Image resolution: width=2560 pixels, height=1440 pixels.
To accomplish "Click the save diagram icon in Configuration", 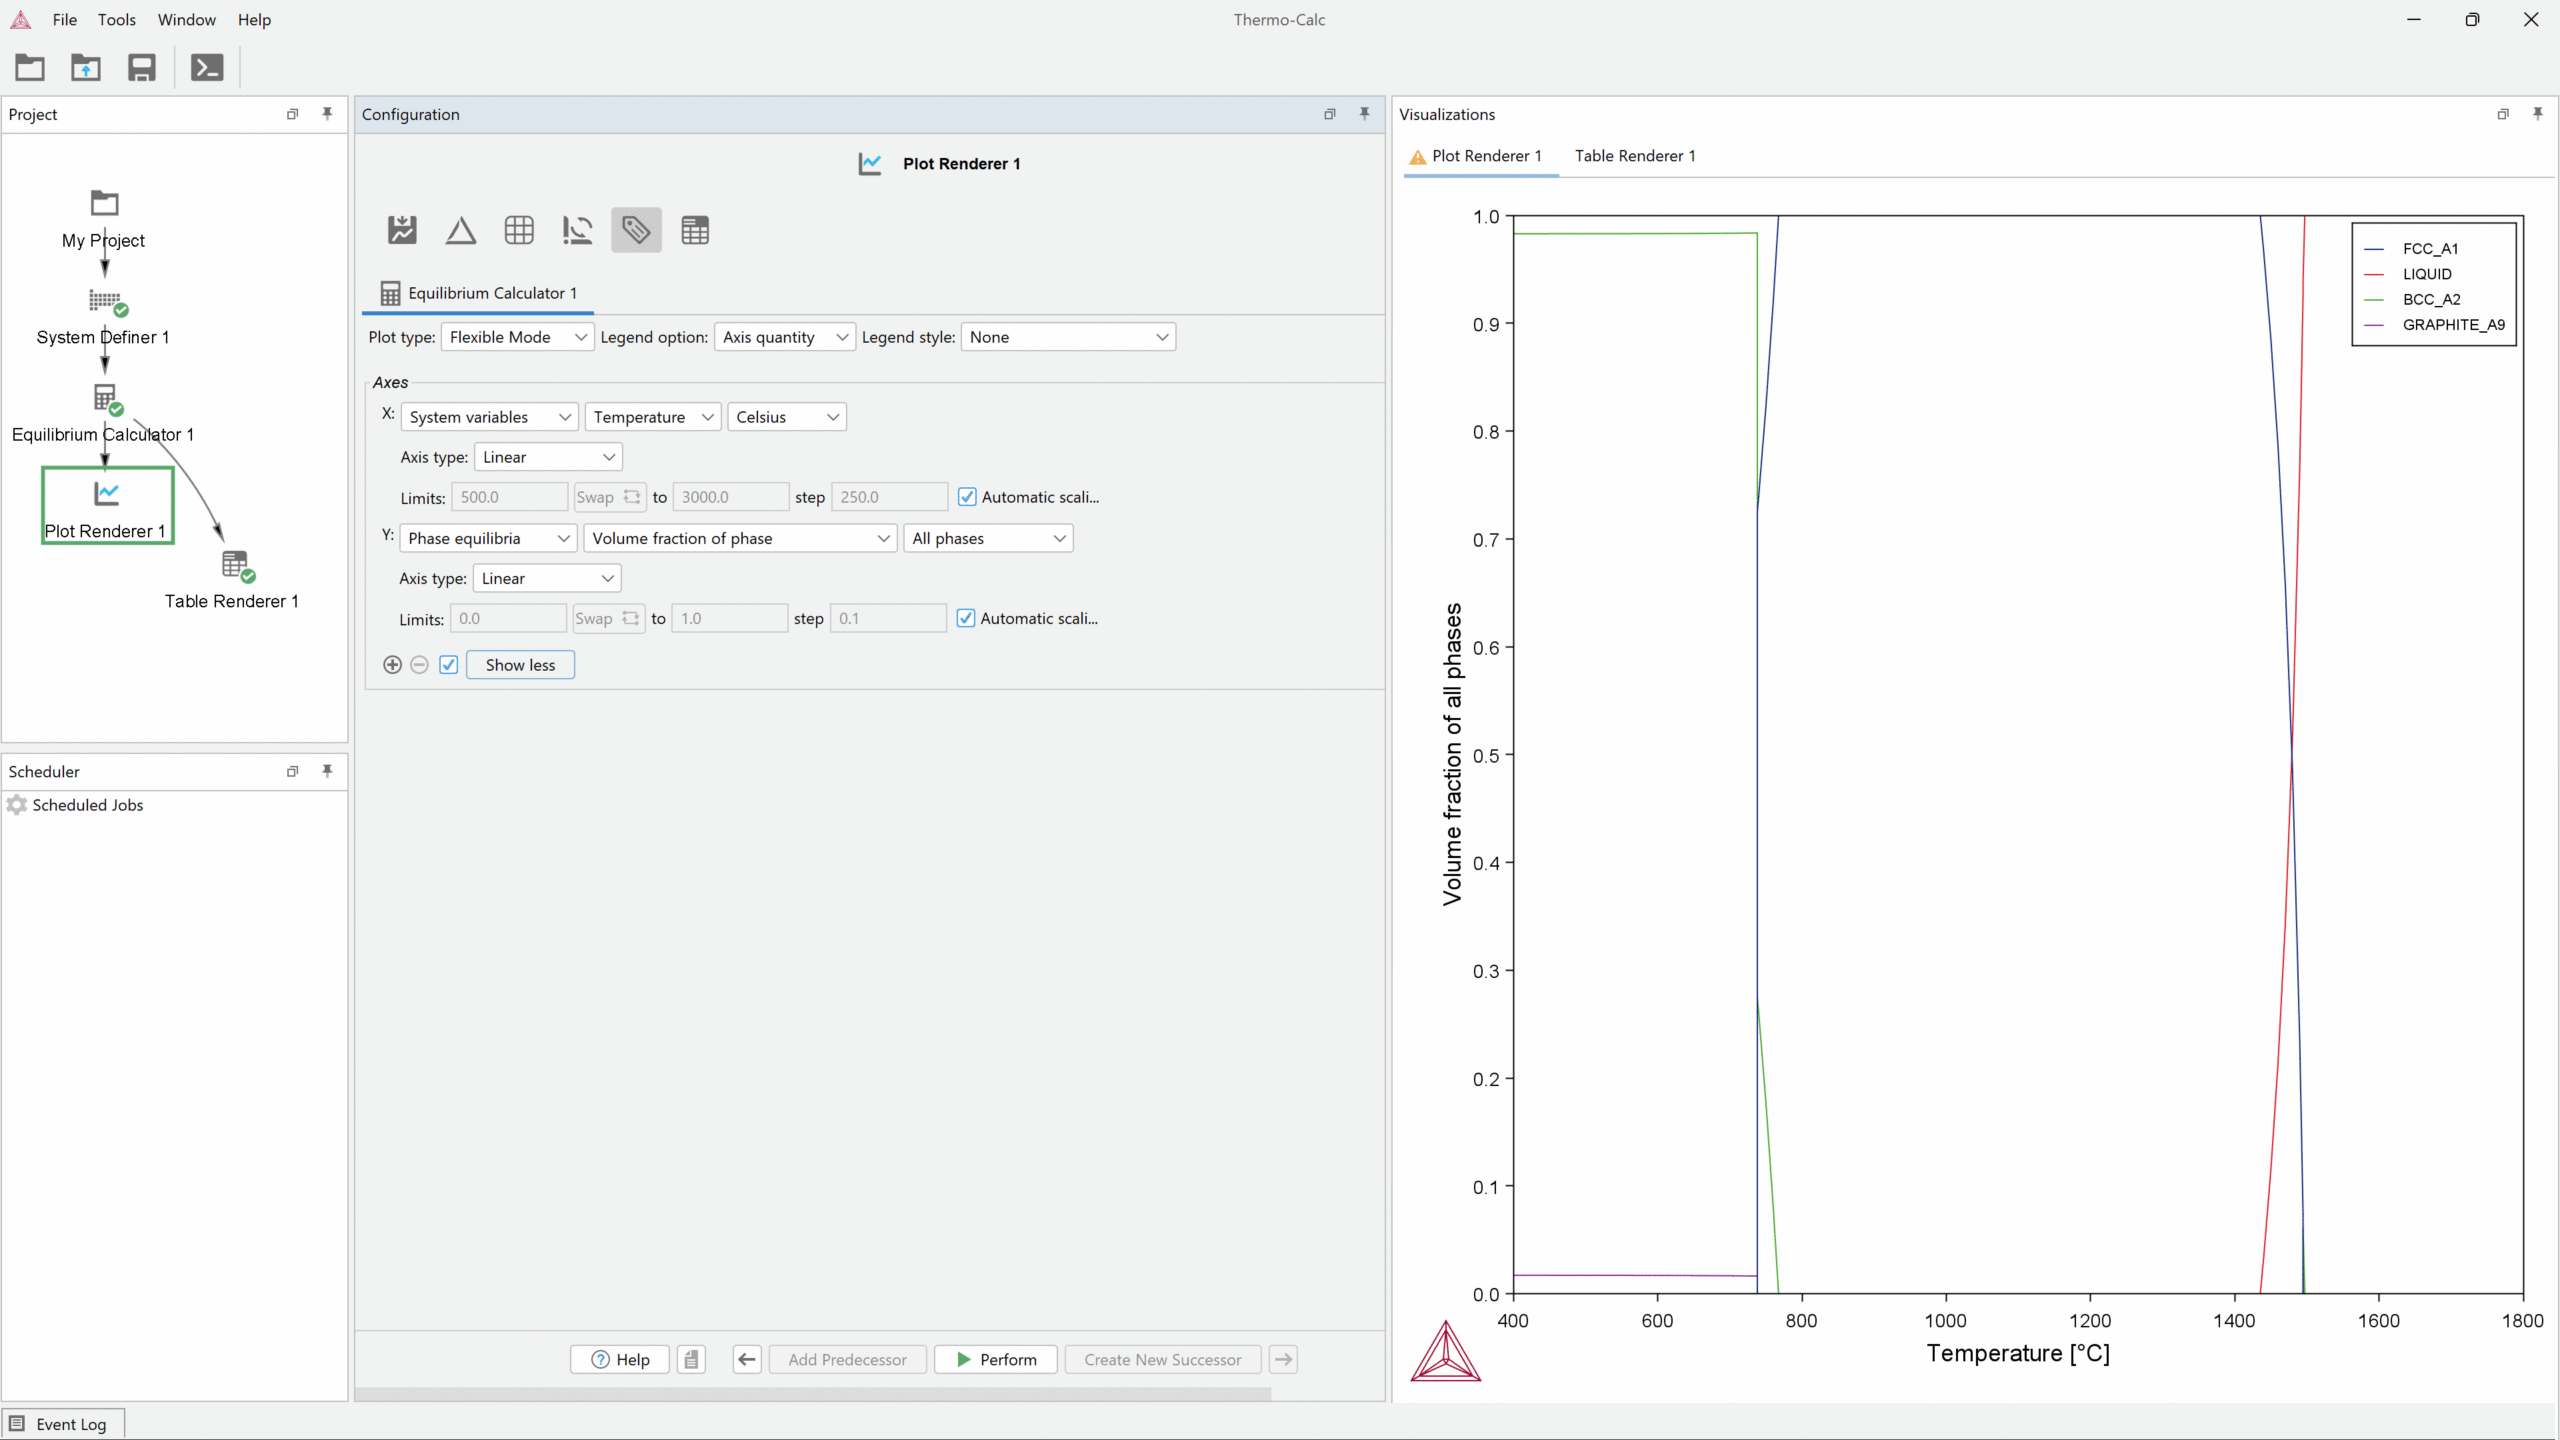I will point(402,230).
